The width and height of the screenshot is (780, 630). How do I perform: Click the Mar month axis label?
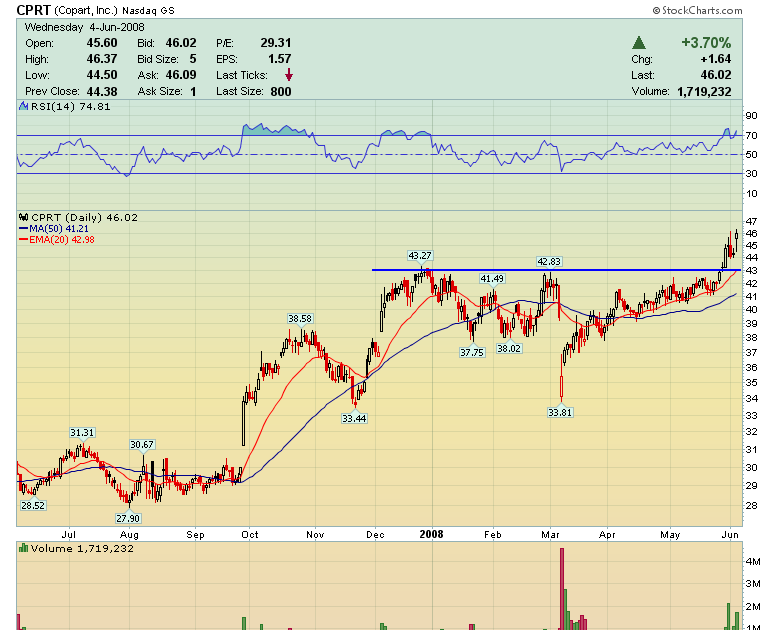coord(550,534)
